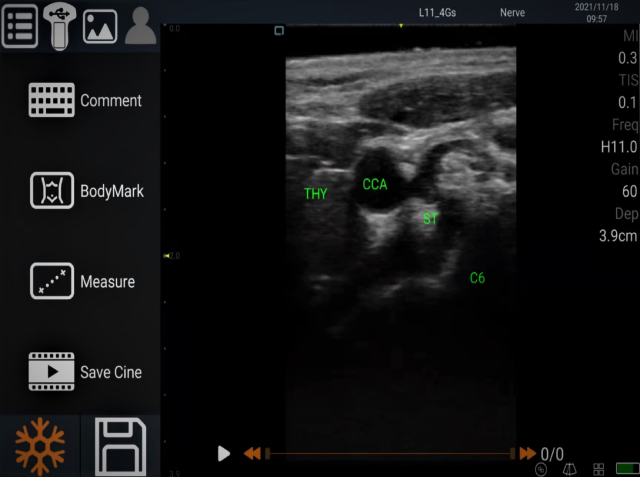
Task: Open the main menu list icon
Action: pos(20,25)
